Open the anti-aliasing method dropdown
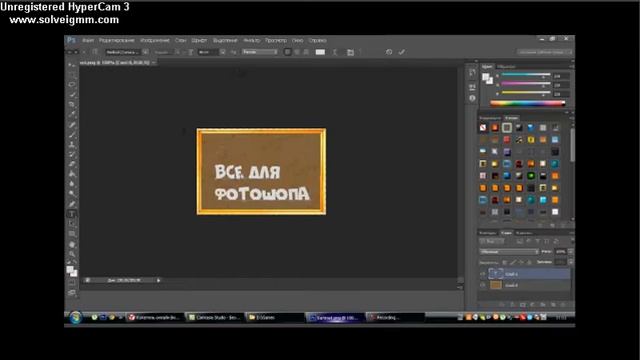The height and width of the screenshot is (360, 640). point(259,52)
